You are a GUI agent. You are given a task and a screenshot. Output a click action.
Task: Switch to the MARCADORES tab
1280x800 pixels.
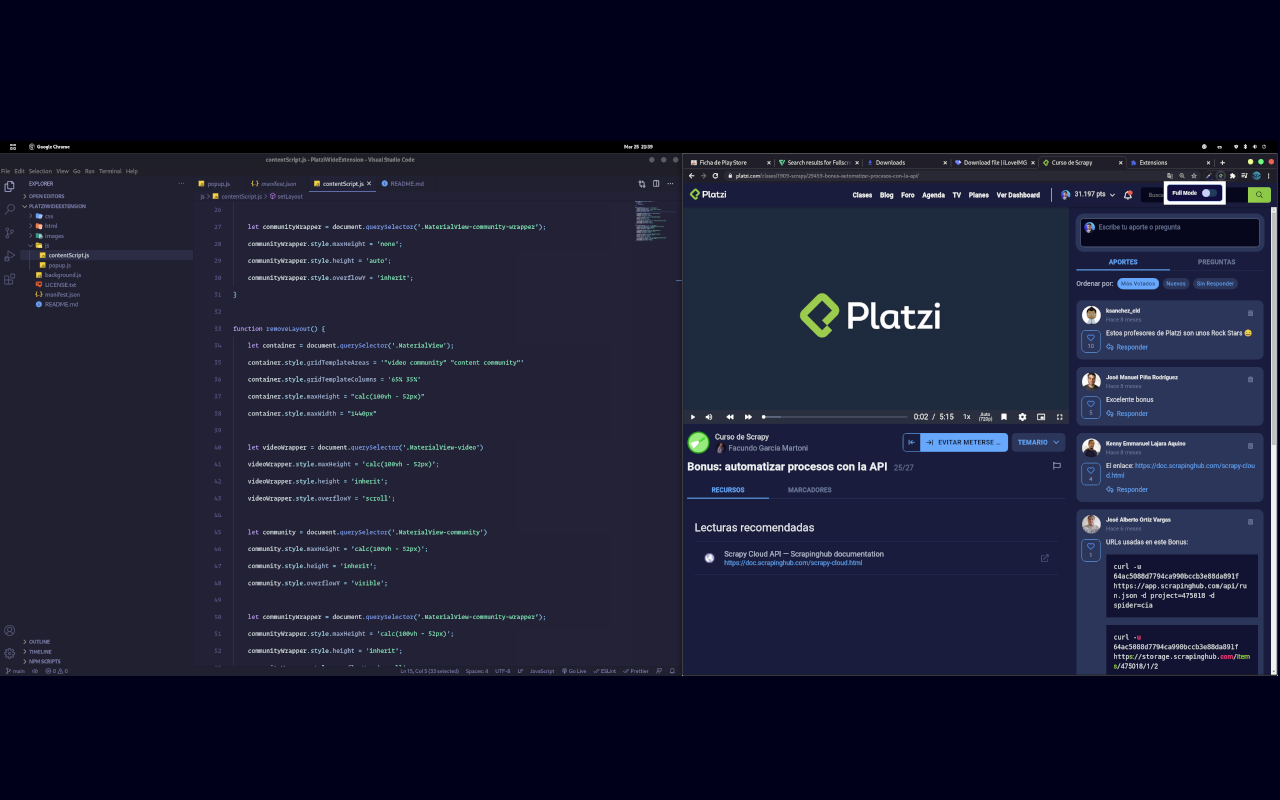[810, 490]
